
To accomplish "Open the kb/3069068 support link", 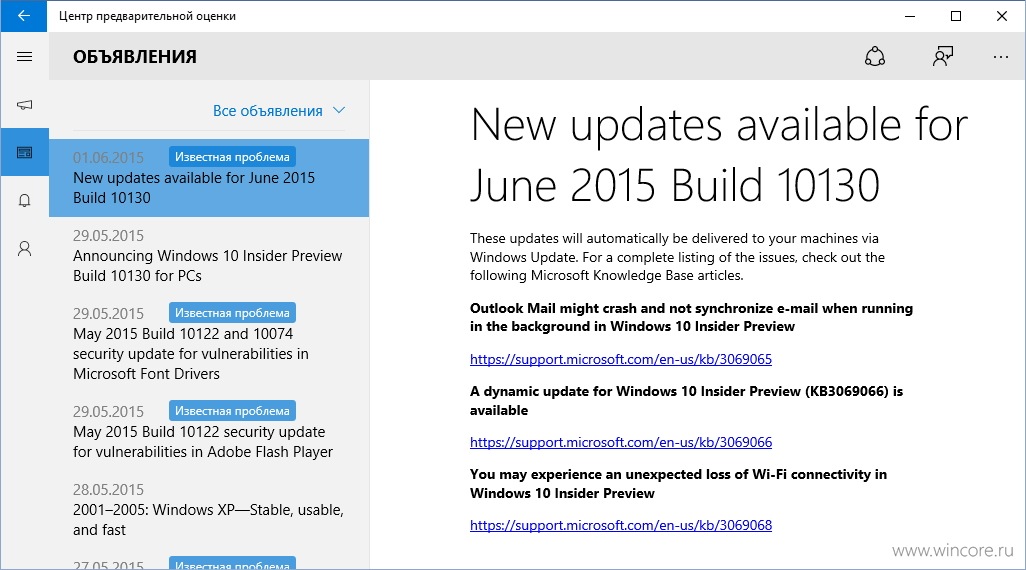I will point(620,525).
